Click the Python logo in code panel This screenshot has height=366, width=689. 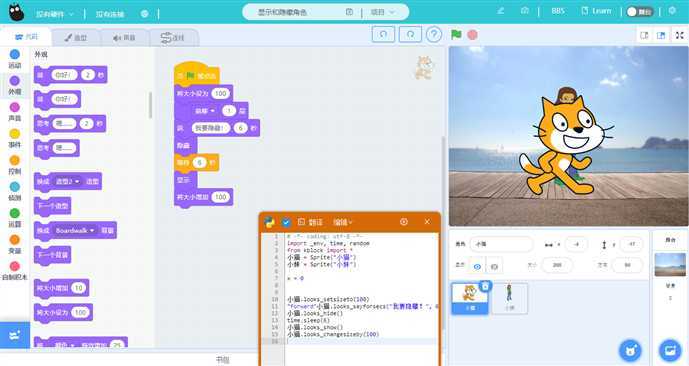pos(269,222)
